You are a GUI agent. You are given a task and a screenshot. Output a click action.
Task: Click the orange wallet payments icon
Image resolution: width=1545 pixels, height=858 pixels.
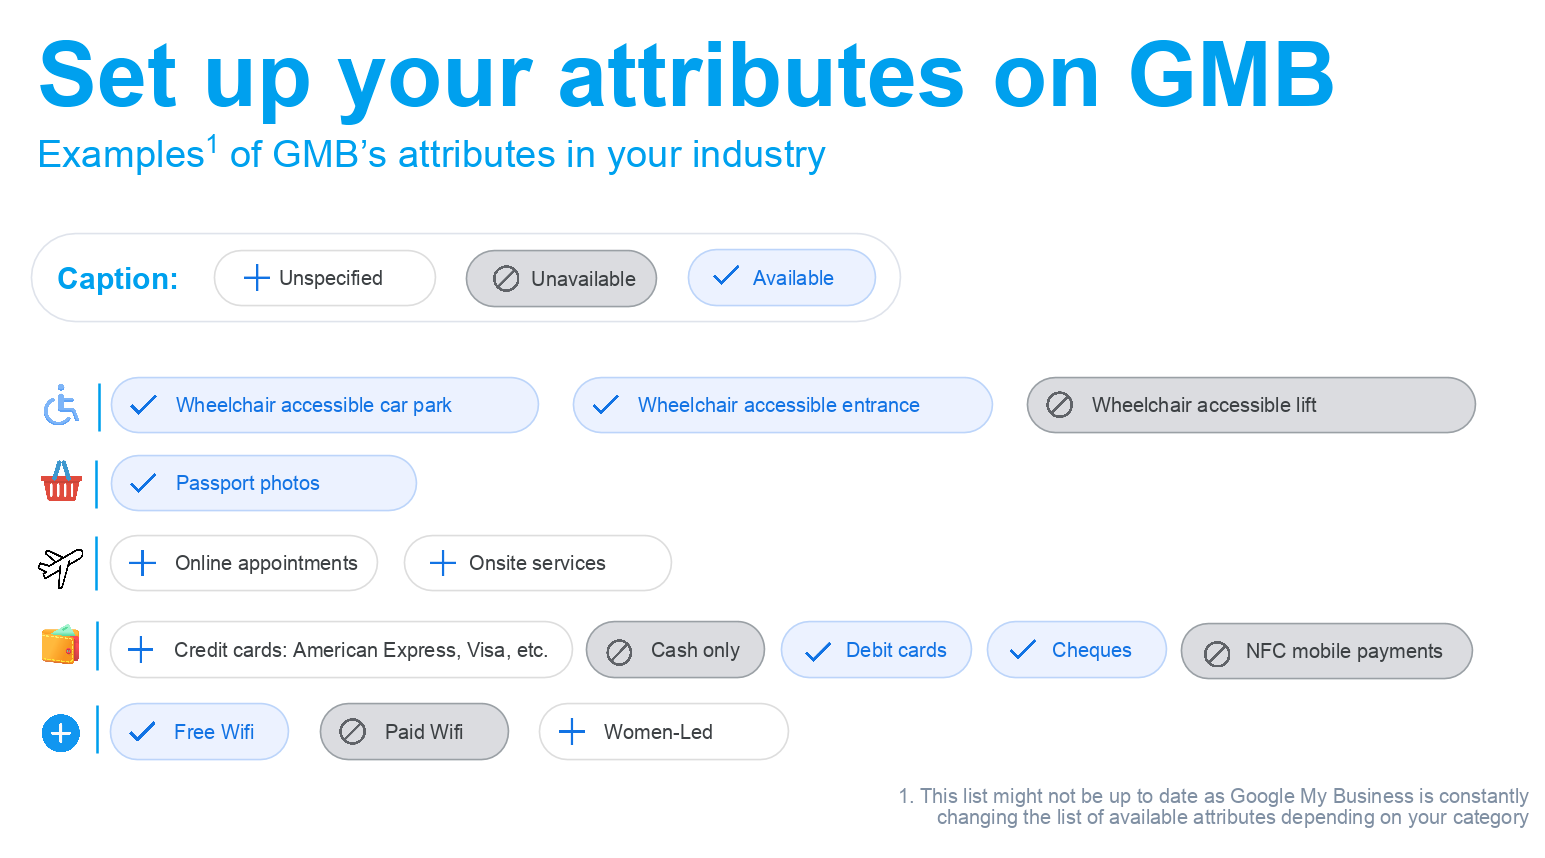point(60,645)
